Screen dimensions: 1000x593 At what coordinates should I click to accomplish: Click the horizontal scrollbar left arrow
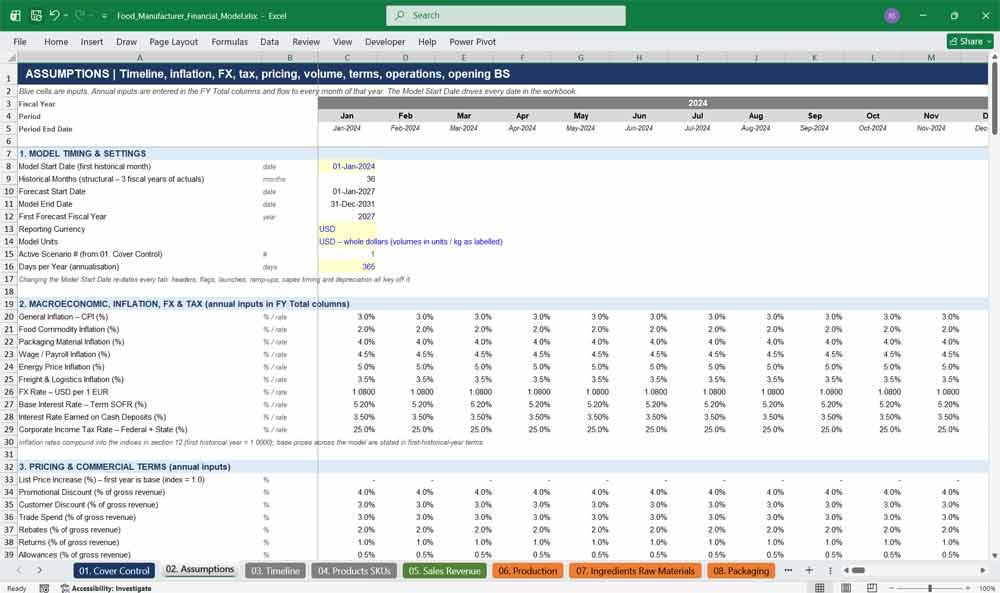tap(846, 570)
